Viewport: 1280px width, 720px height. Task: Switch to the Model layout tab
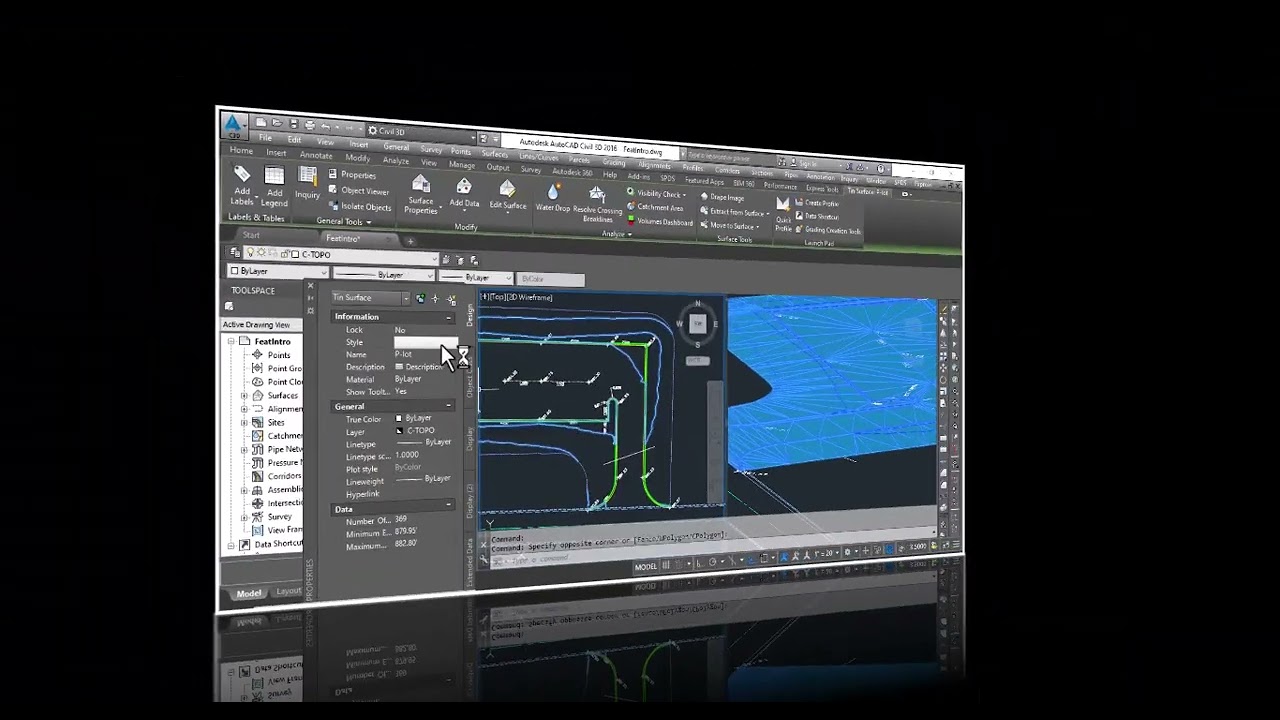click(248, 593)
